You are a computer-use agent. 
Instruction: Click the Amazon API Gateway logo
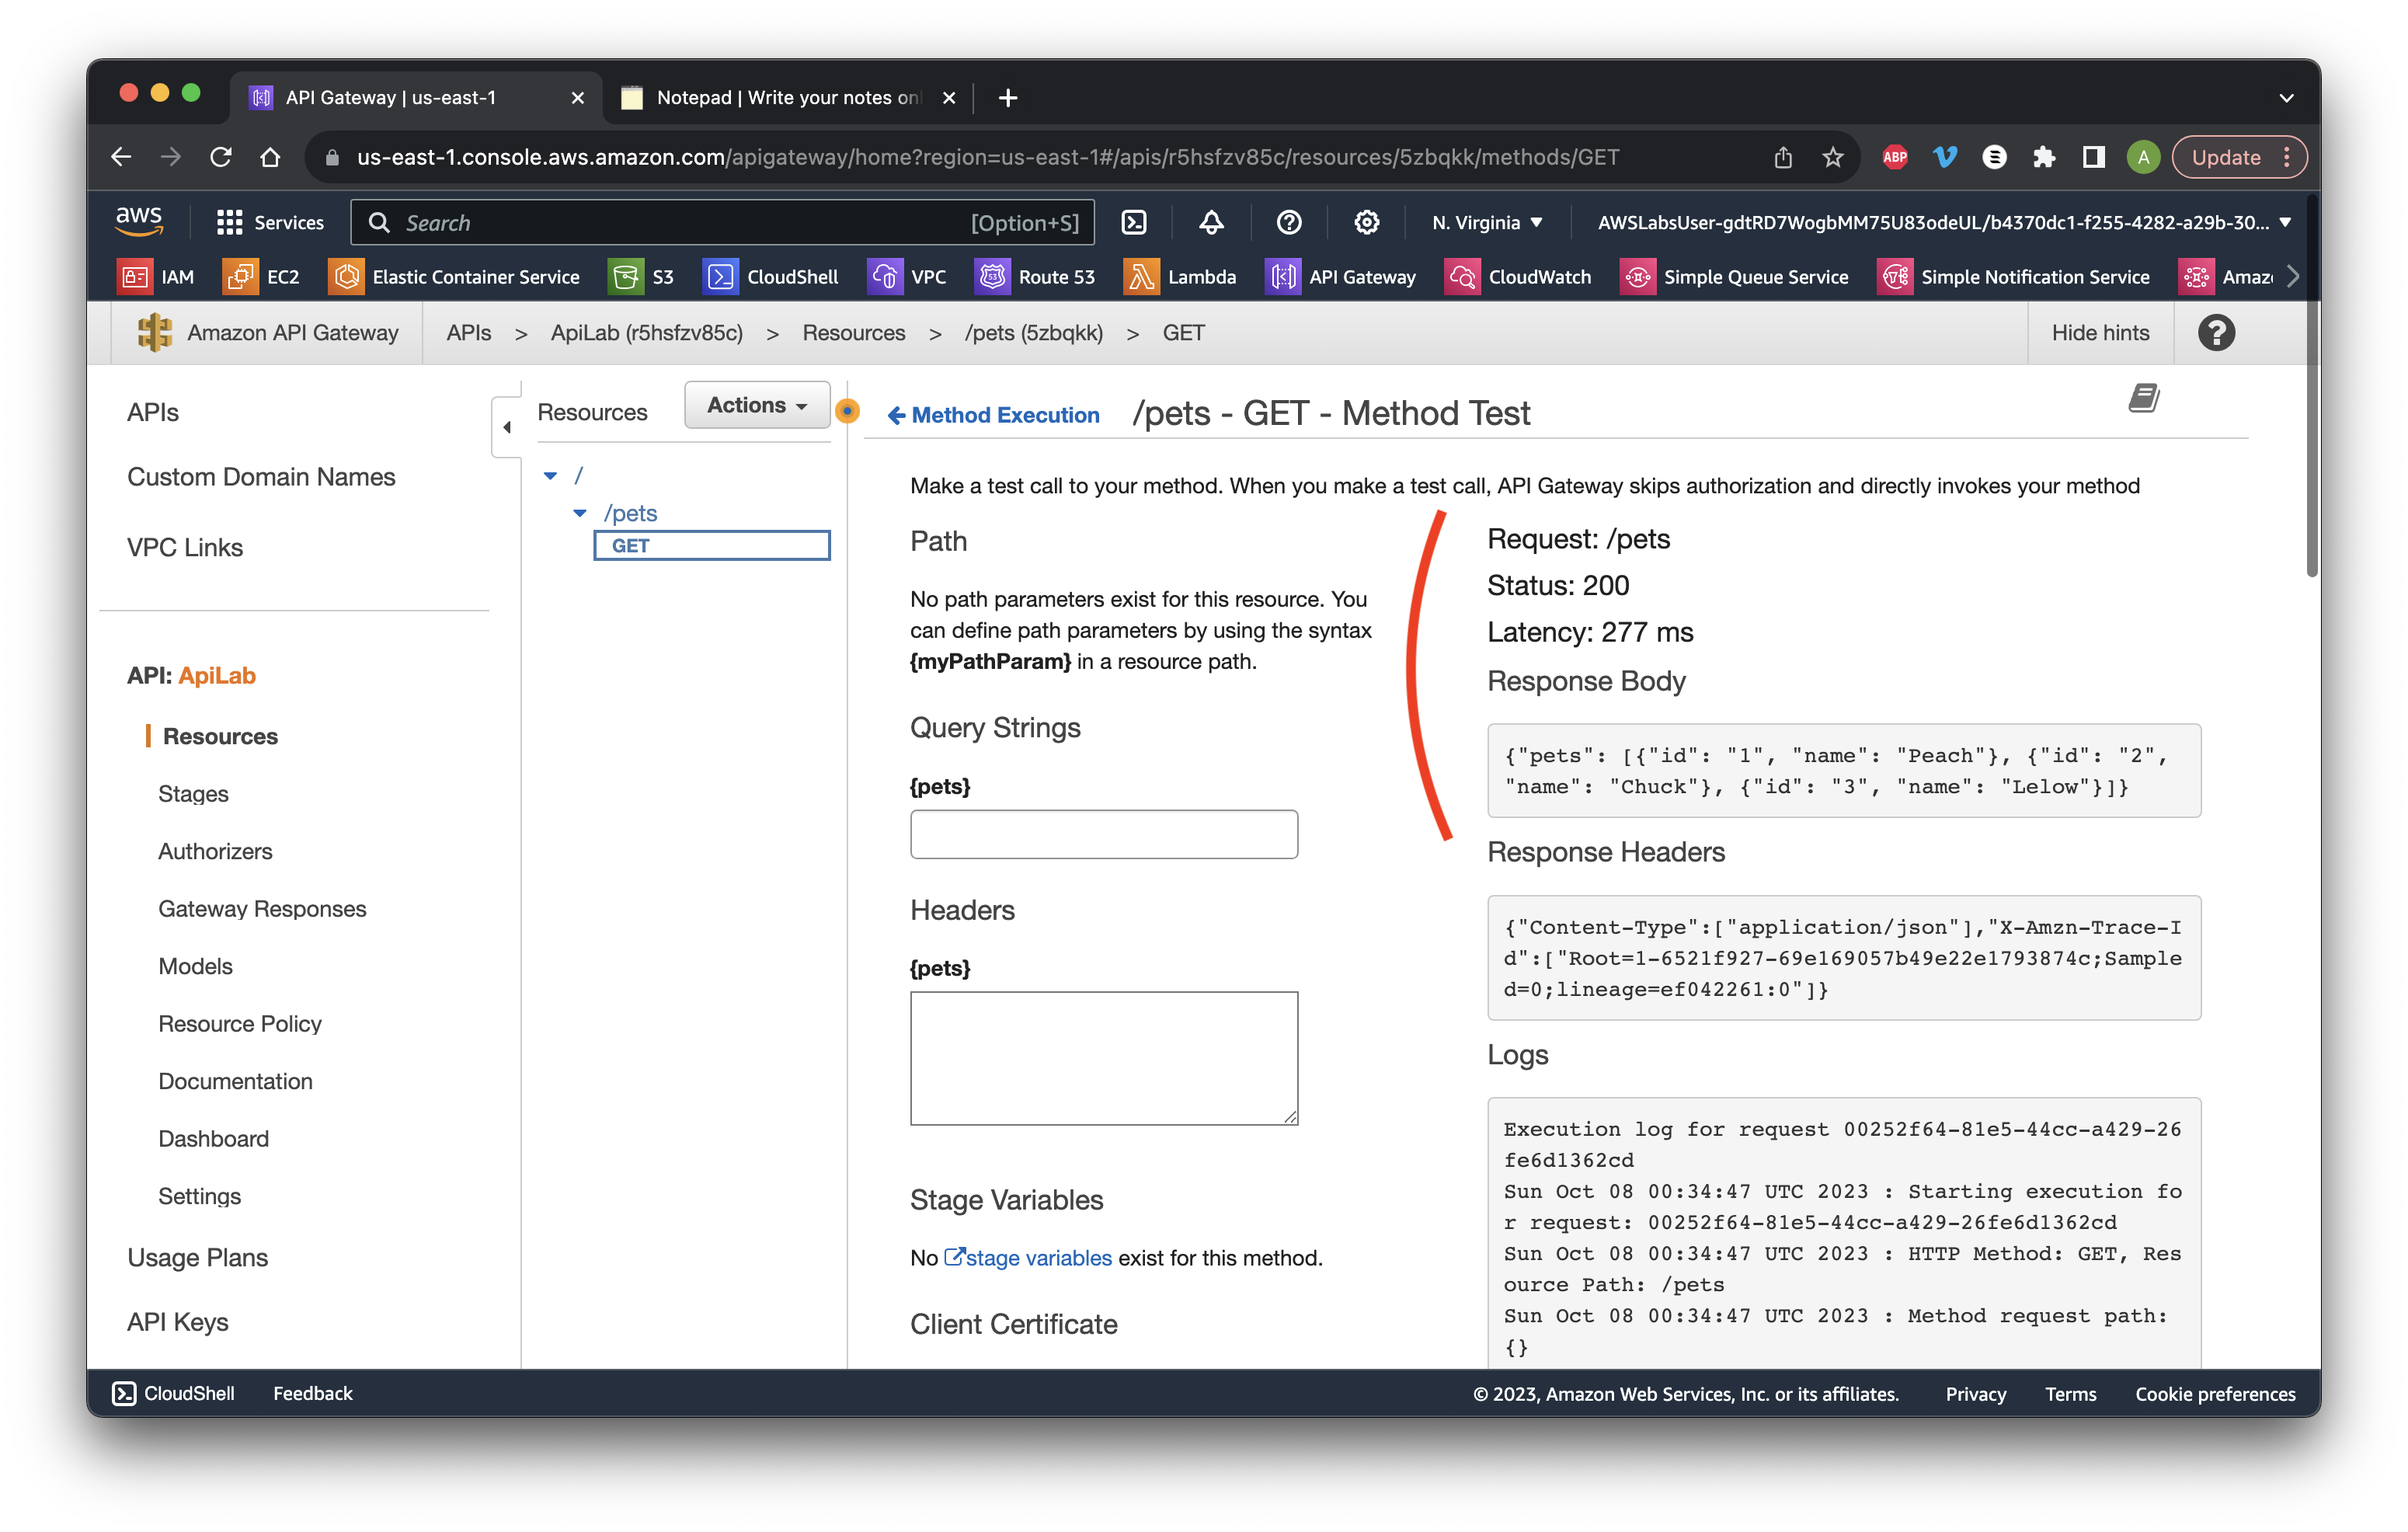click(154, 332)
